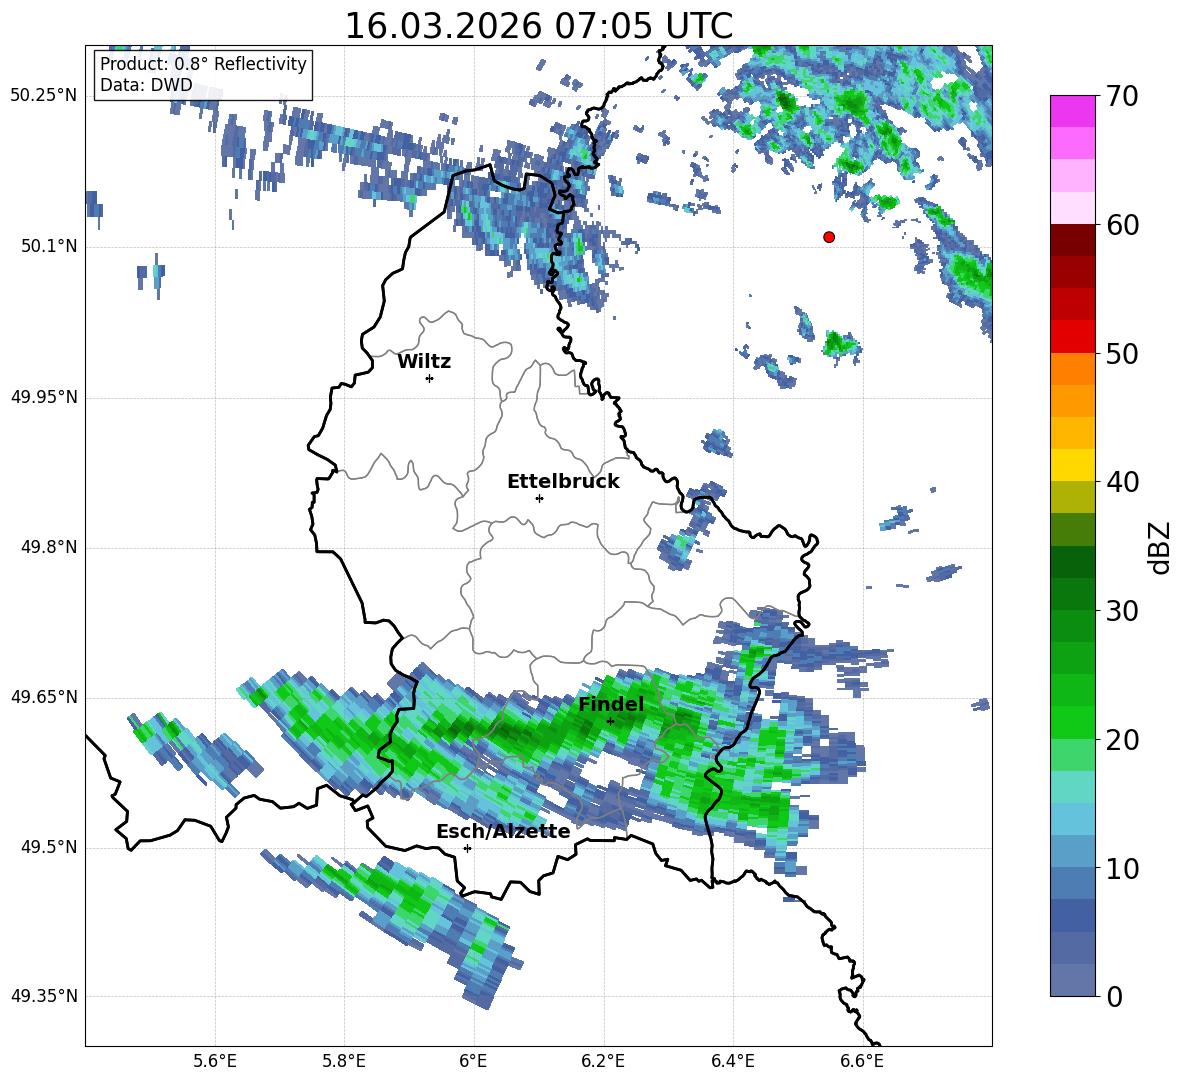This screenshot has height=1081, width=1184.
Task: Click the 6°E longitude label
Action: coord(473,1061)
